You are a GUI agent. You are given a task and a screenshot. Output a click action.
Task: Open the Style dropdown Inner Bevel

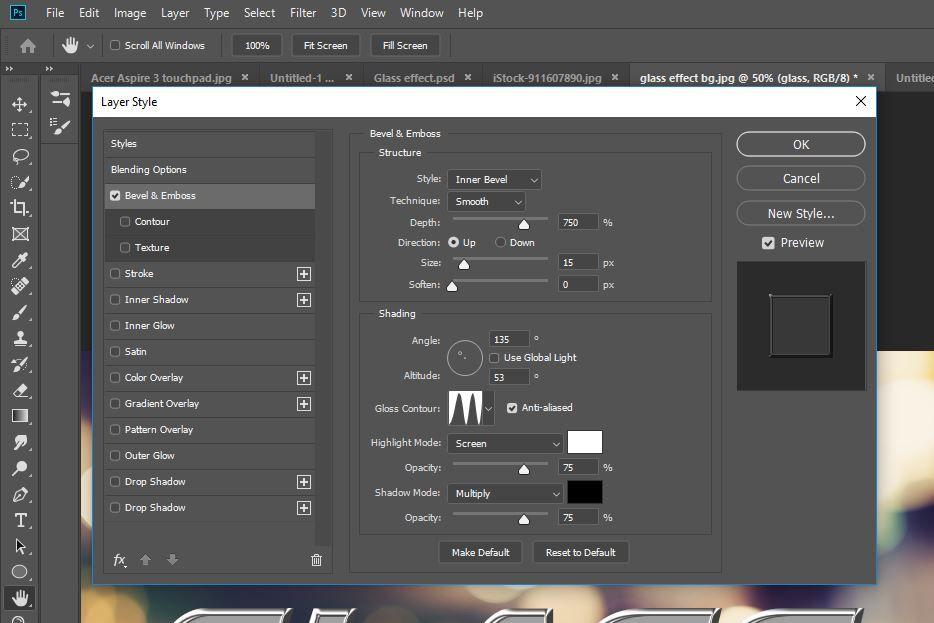coord(494,179)
